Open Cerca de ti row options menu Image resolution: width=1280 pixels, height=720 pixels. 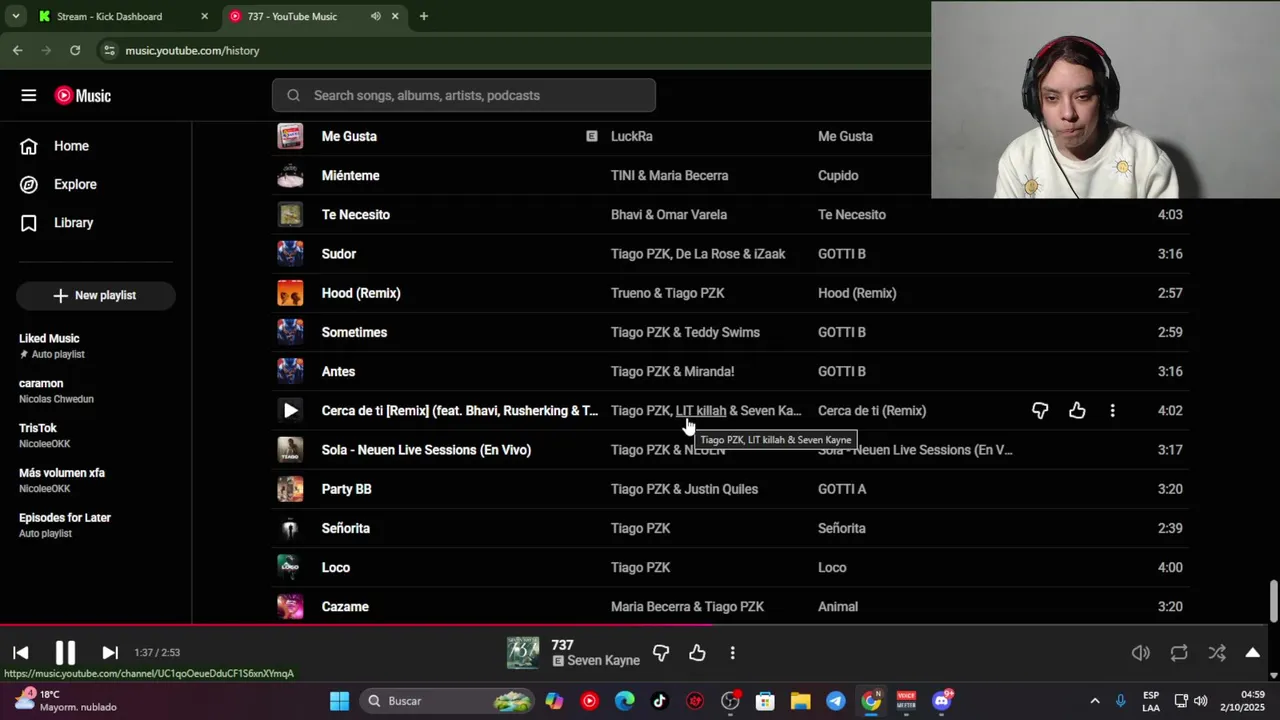tap(1112, 410)
